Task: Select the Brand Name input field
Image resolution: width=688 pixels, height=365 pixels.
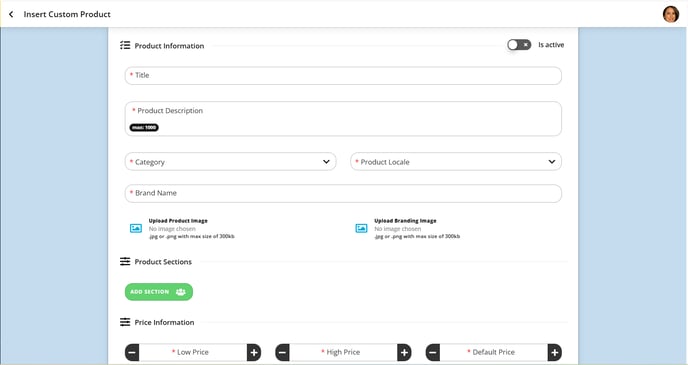Action: pyautogui.click(x=343, y=193)
